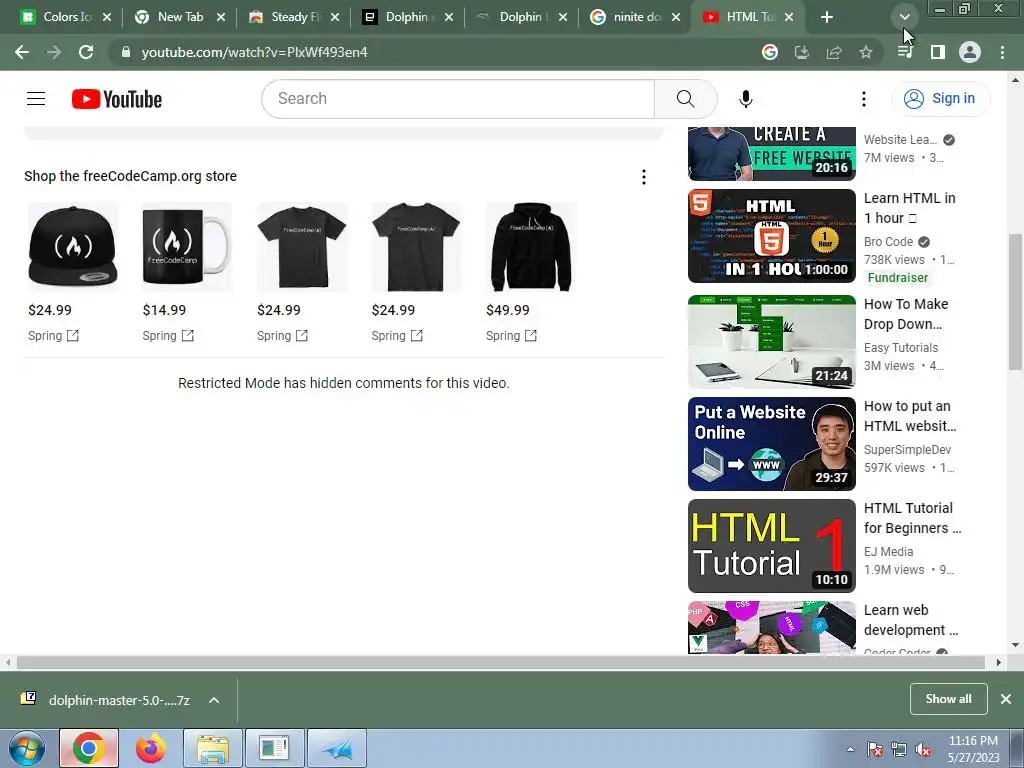Click the Easy Tutorials channel name
The height and width of the screenshot is (768, 1024).
(901, 347)
